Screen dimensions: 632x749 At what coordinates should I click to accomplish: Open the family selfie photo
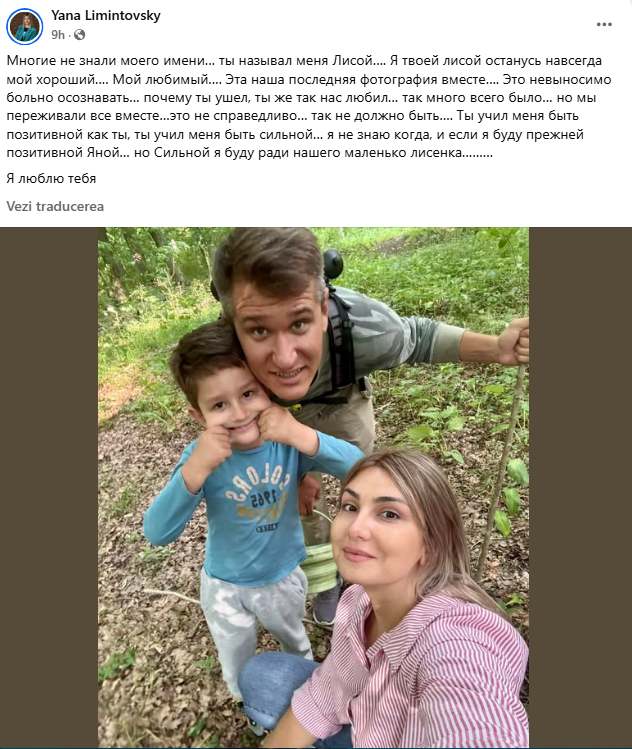[313, 487]
